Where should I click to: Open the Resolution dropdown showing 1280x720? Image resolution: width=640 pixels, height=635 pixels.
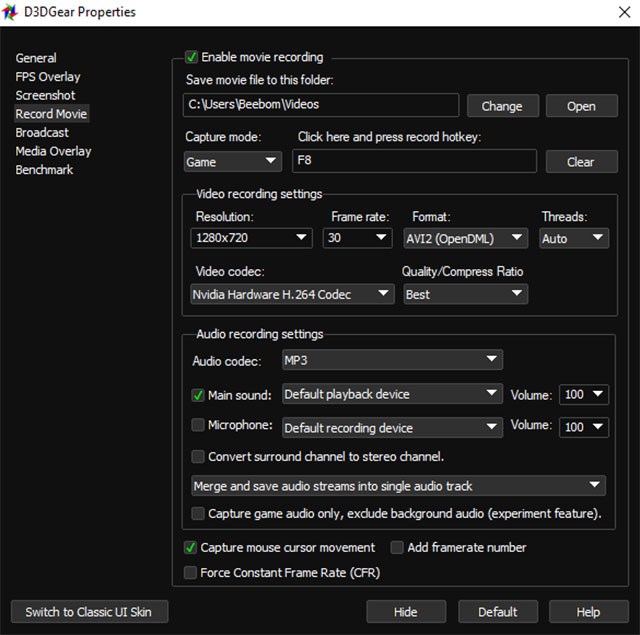point(252,238)
